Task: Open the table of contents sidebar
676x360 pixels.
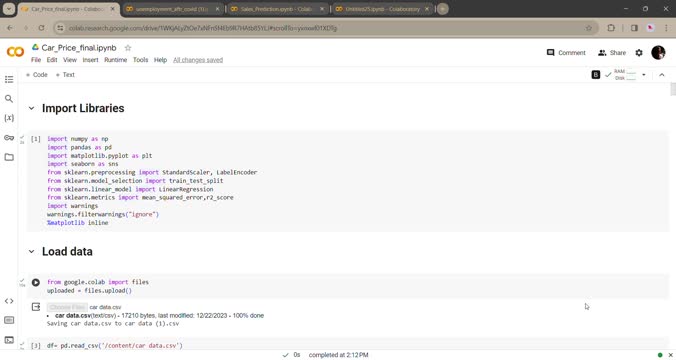Action: pyautogui.click(x=9, y=79)
